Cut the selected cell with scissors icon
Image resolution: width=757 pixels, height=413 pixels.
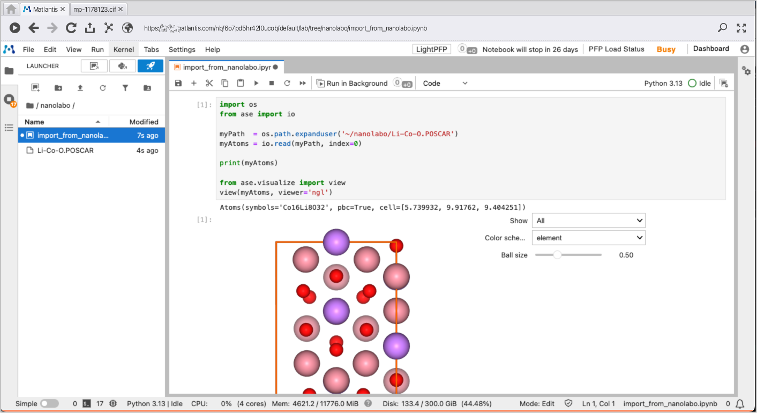[x=209, y=83]
